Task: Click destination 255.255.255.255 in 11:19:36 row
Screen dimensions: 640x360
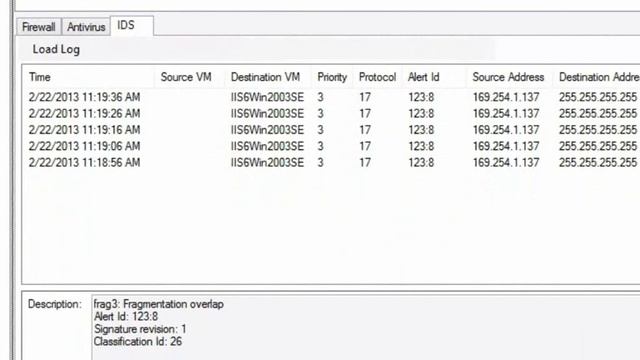Action: click(x=598, y=97)
